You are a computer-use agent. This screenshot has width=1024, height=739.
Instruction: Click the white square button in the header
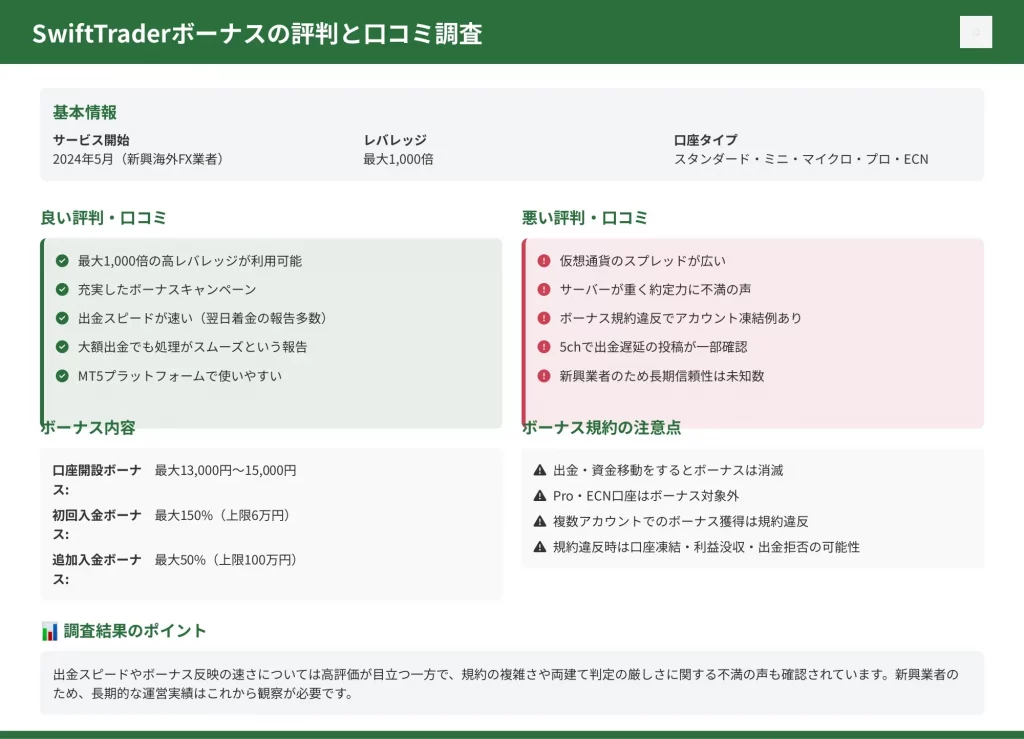975,32
